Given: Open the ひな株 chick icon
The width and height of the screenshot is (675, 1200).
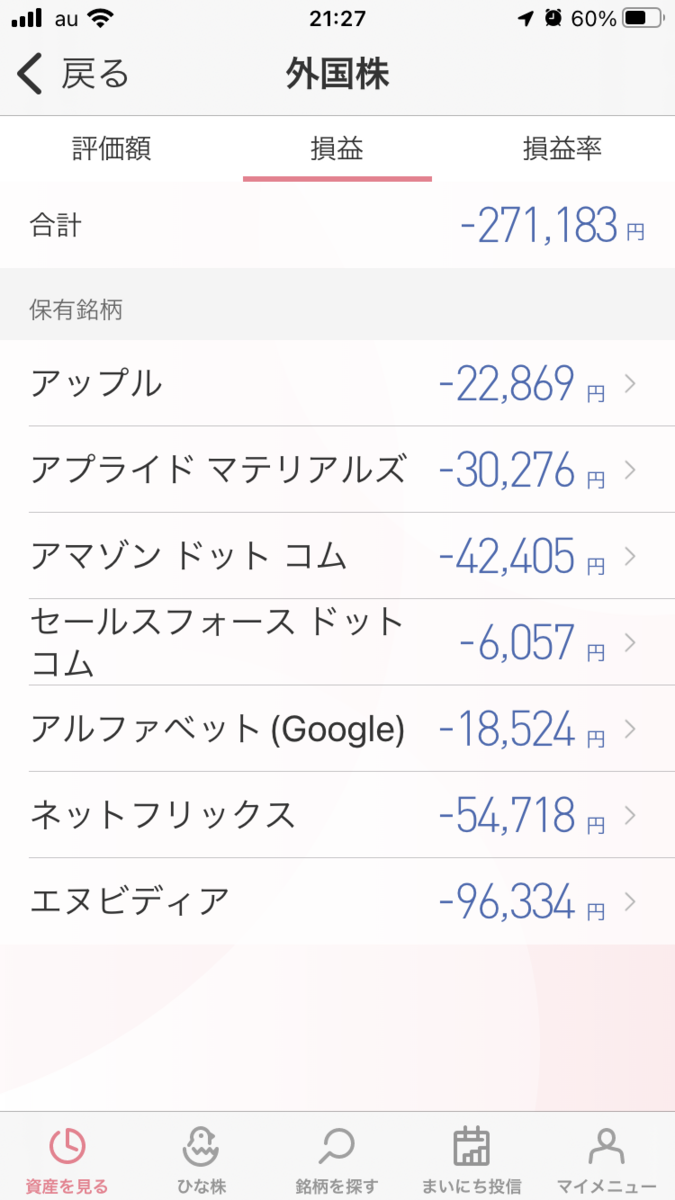Looking at the screenshot, I should point(202,1147).
